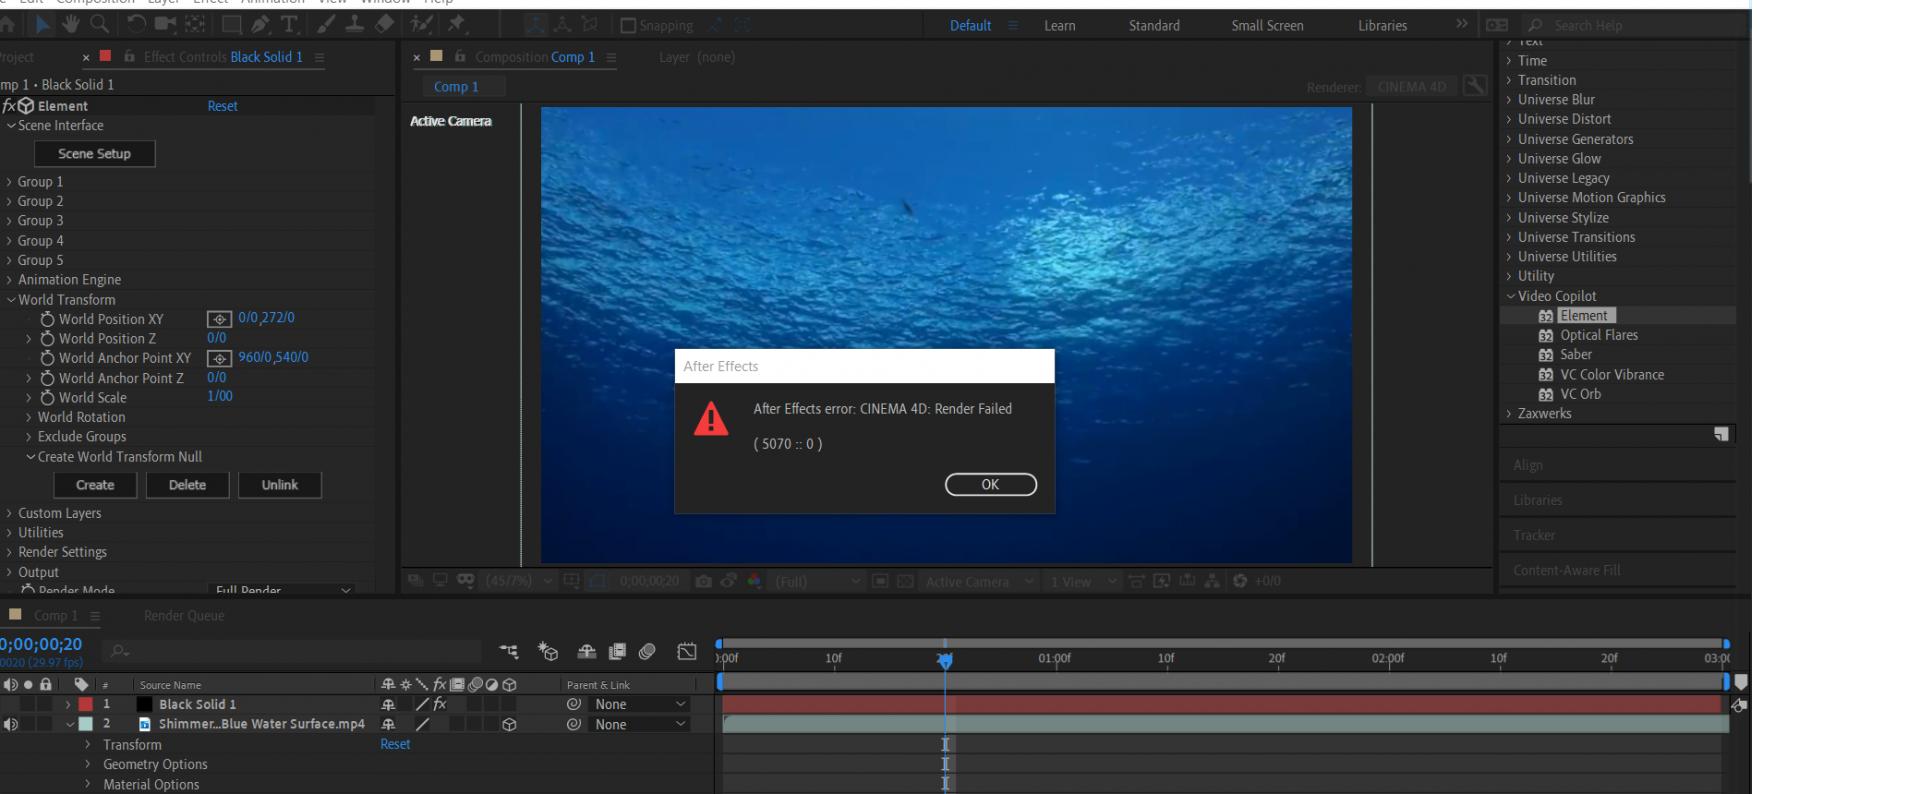Viewport: 1920px width, 794px height.
Task: Collapse World Transform section
Action: pos(11,299)
